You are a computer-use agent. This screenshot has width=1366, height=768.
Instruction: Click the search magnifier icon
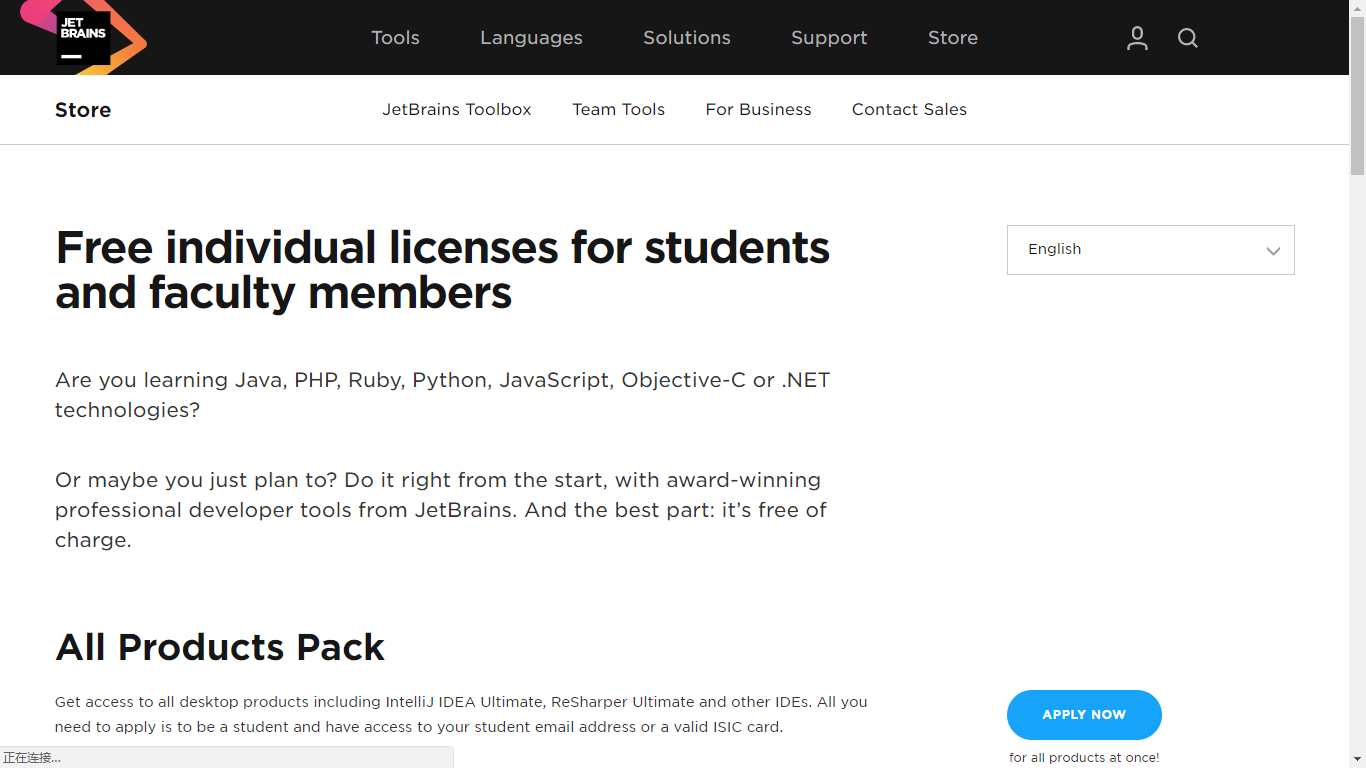1188,38
